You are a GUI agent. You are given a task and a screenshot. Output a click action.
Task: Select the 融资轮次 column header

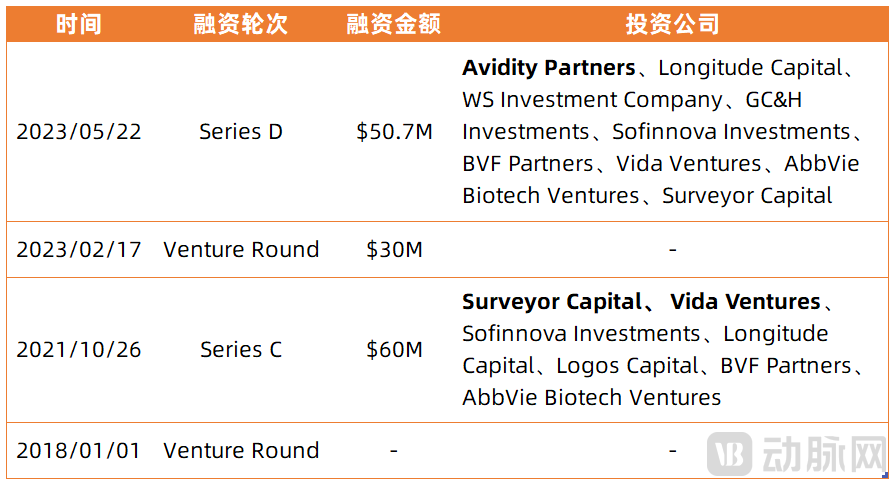tap(241, 24)
